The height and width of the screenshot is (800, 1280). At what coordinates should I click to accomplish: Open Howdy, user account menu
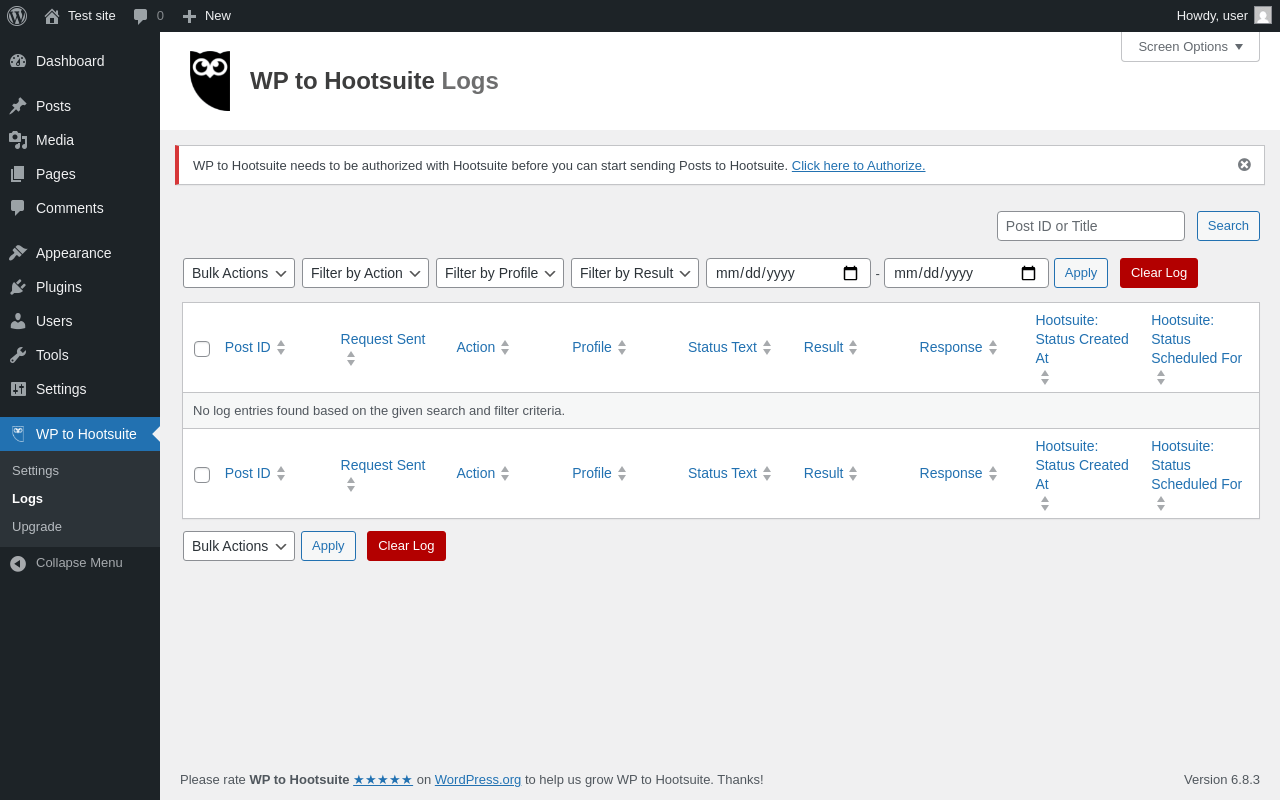(1224, 16)
